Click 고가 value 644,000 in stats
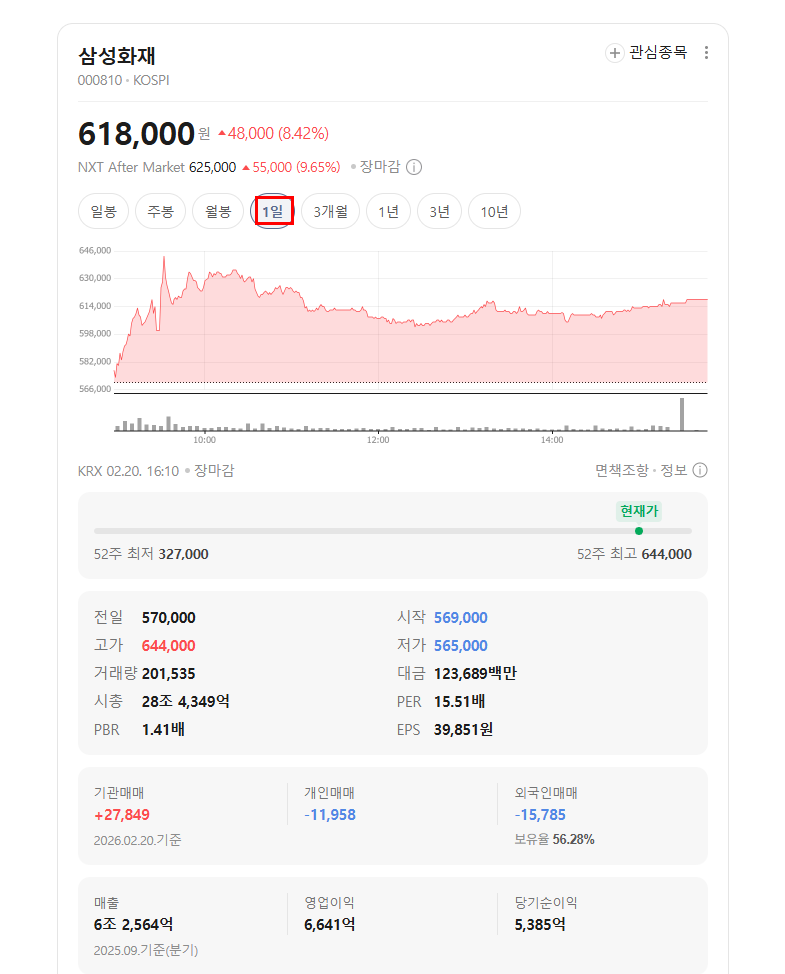 [168, 645]
